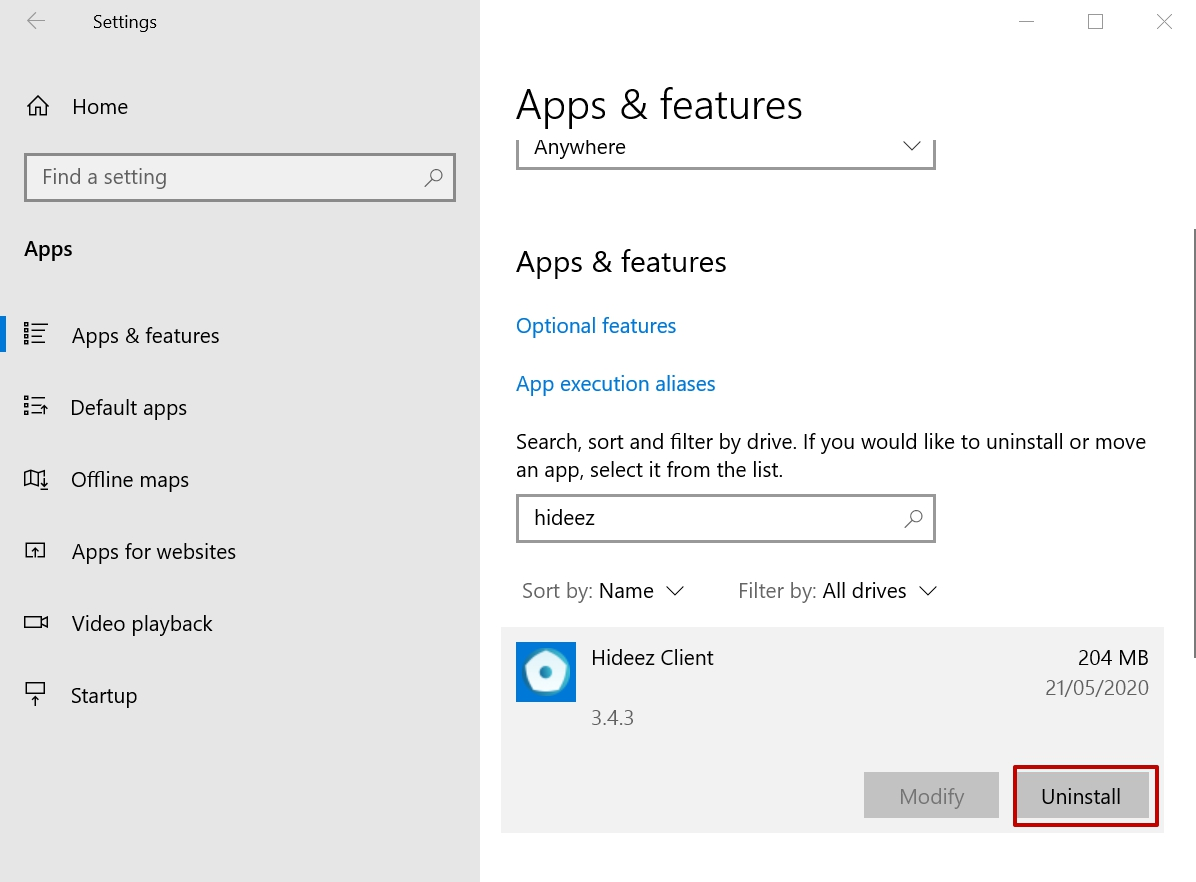Select Video playback in sidebar

click(x=142, y=624)
